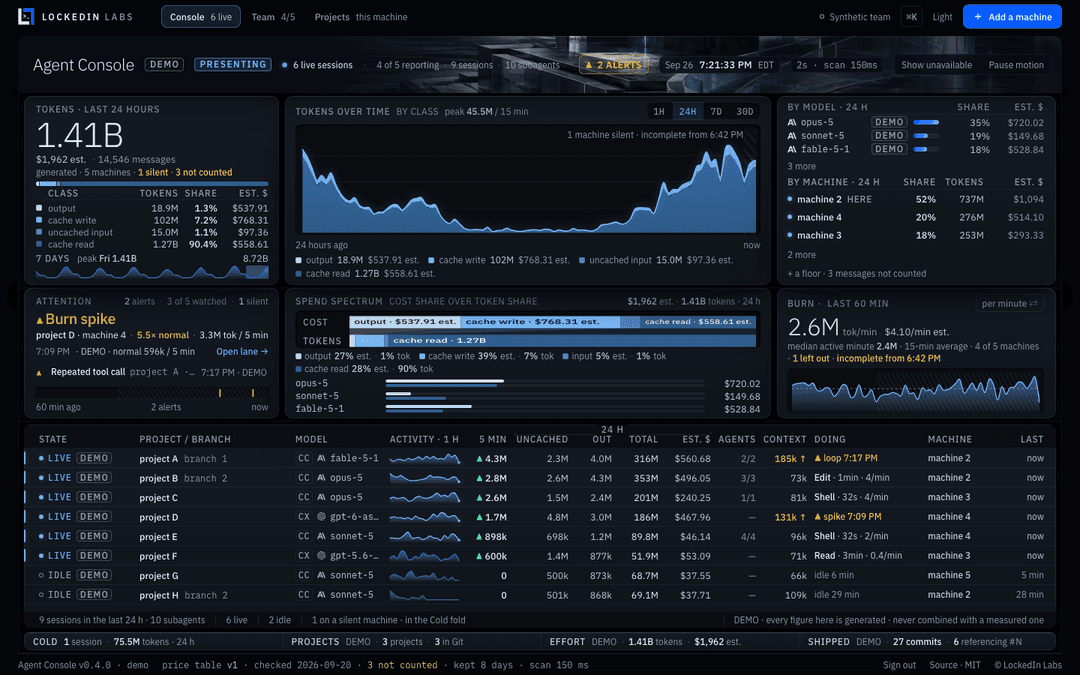This screenshot has height=675, width=1080.
Task: Click the Anthropic icon beside fable-5-1 in project A row
Action: point(321,458)
